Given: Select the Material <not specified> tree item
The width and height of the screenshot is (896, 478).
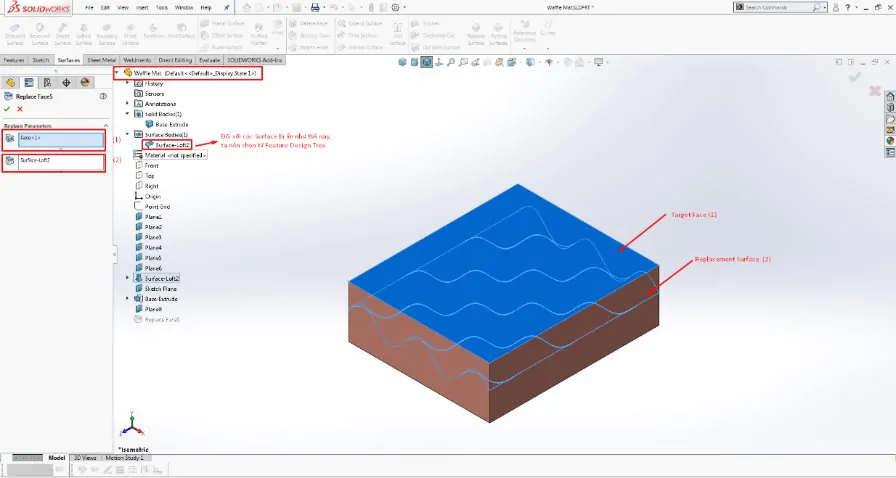Looking at the screenshot, I should (x=170, y=155).
